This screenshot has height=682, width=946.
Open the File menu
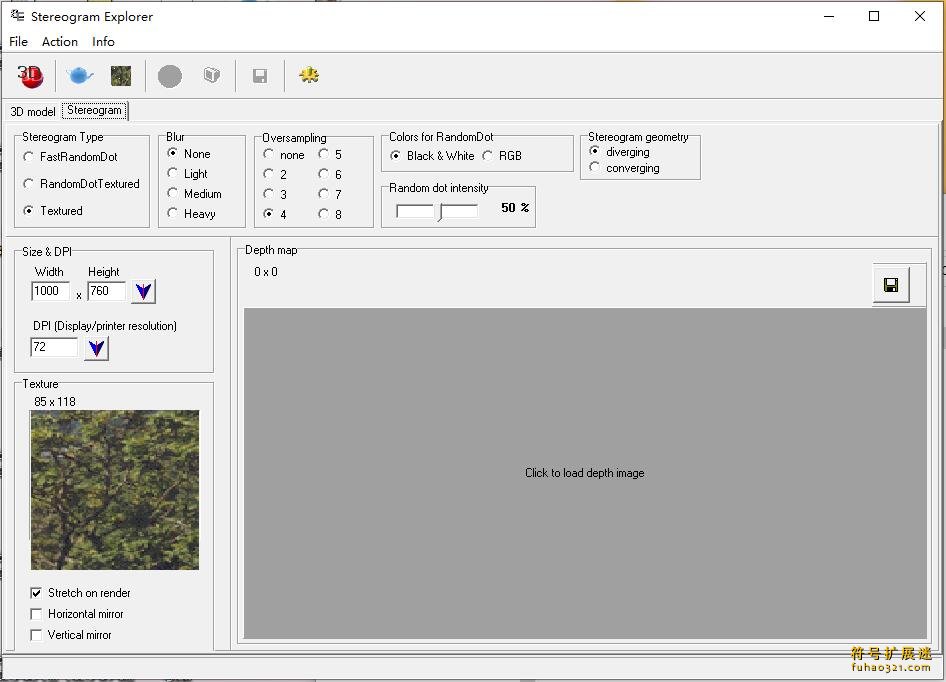click(x=18, y=42)
